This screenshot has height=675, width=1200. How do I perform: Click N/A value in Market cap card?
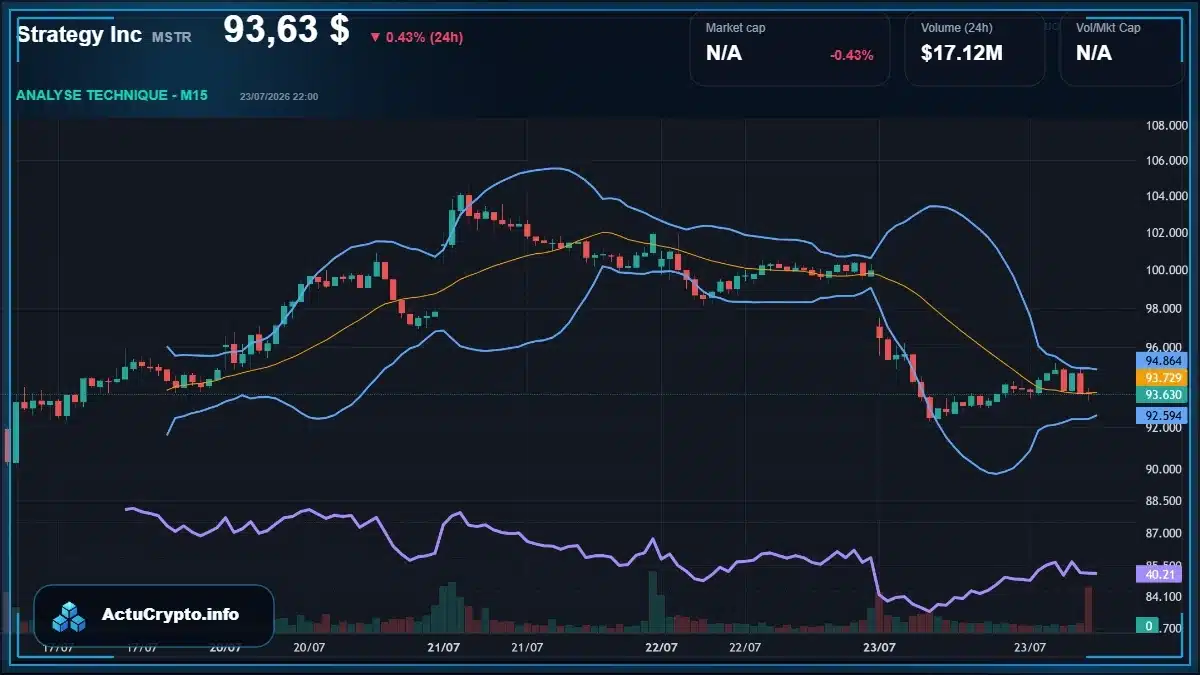click(x=724, y=54)
